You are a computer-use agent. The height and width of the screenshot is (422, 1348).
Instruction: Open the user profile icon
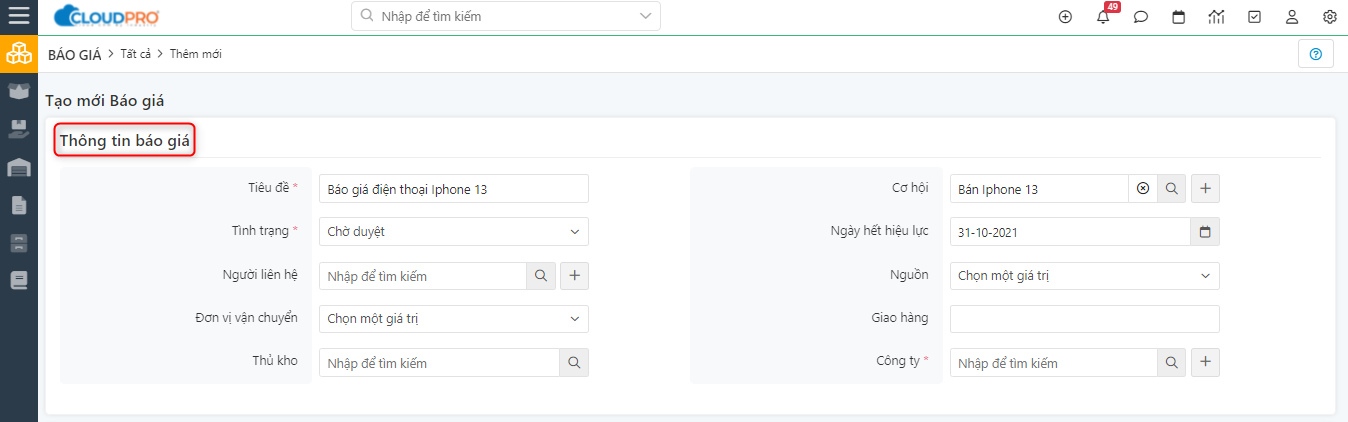click(1292, 17)
